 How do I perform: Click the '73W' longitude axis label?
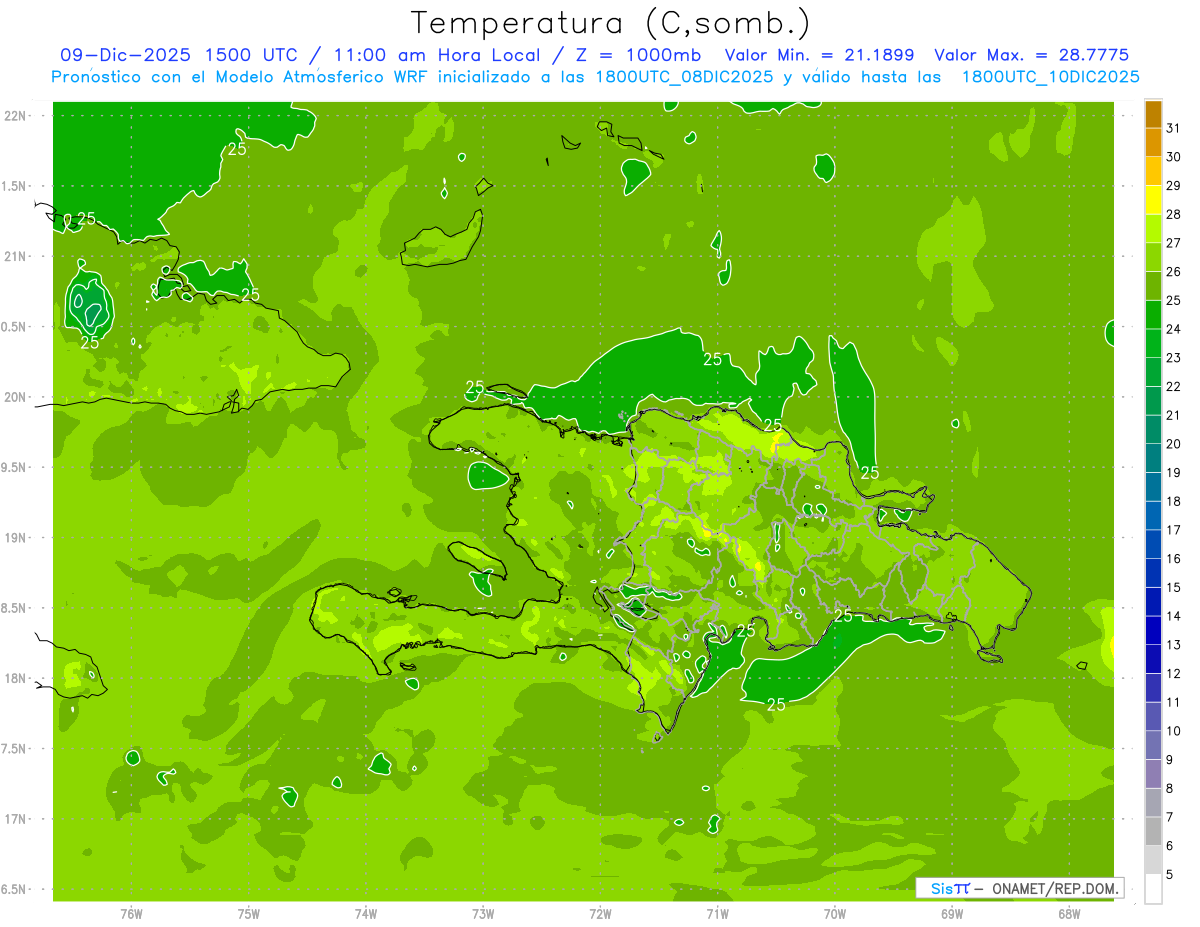[x=483, y=914]
